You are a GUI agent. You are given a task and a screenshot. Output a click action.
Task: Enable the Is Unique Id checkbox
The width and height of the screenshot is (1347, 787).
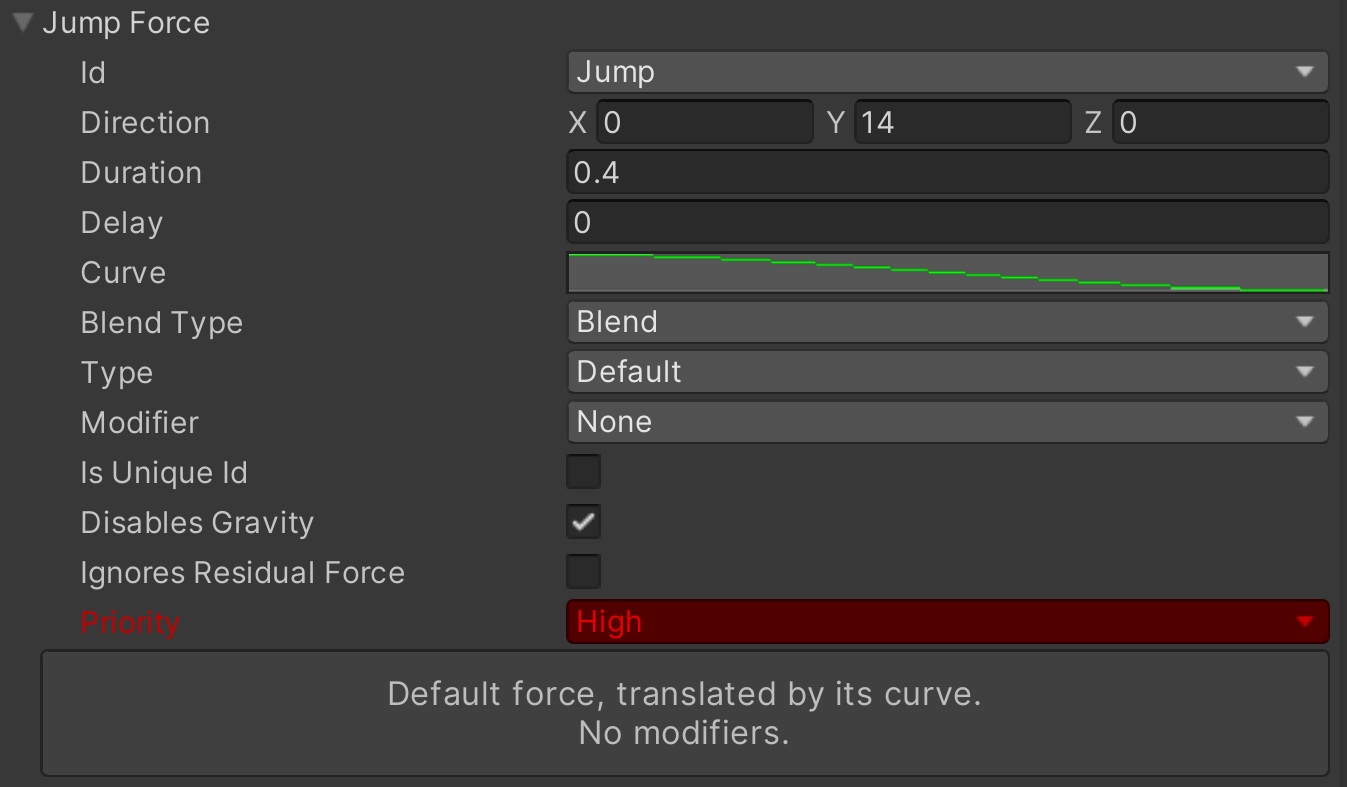(583, 472)
